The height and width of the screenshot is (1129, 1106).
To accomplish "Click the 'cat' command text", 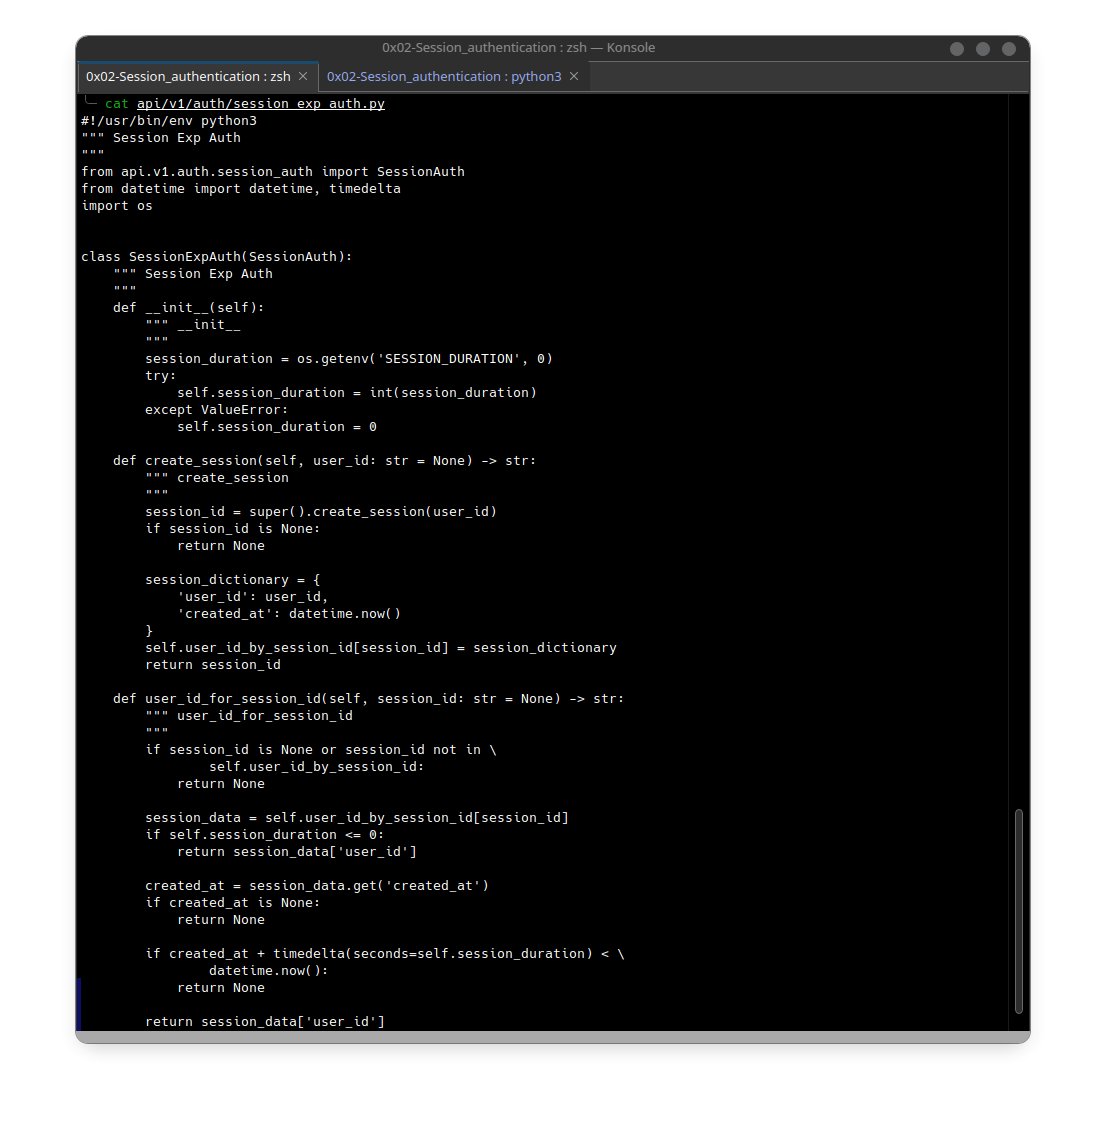I will tap(117, 104).
